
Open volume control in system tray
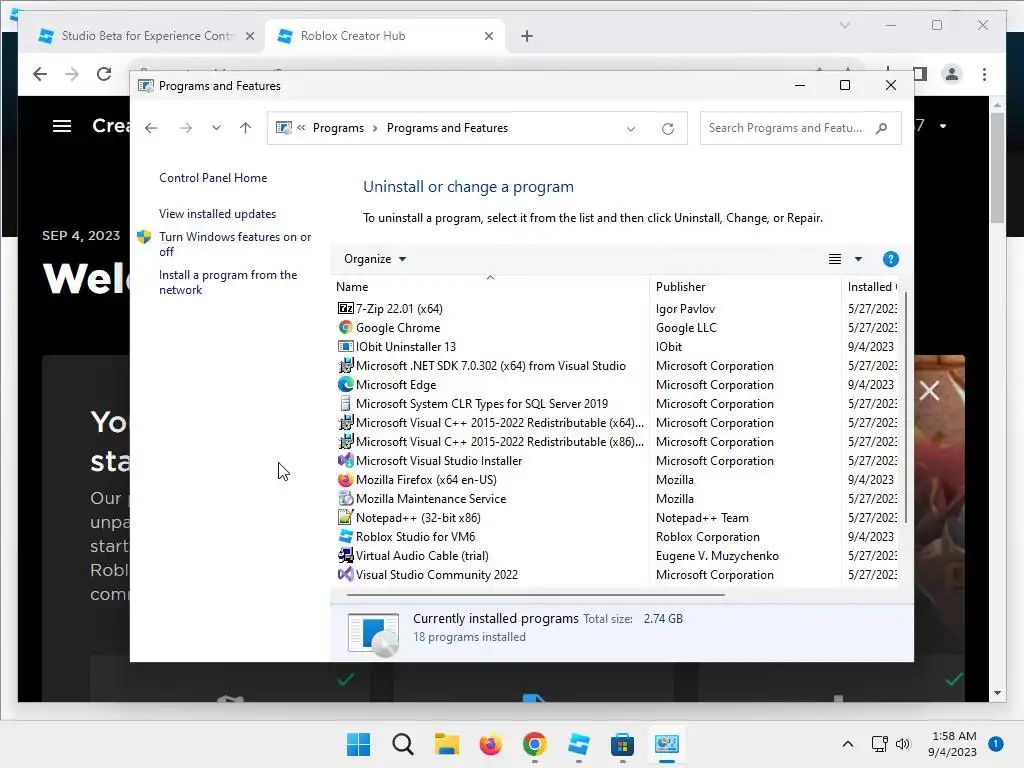[x=903, y=744]
